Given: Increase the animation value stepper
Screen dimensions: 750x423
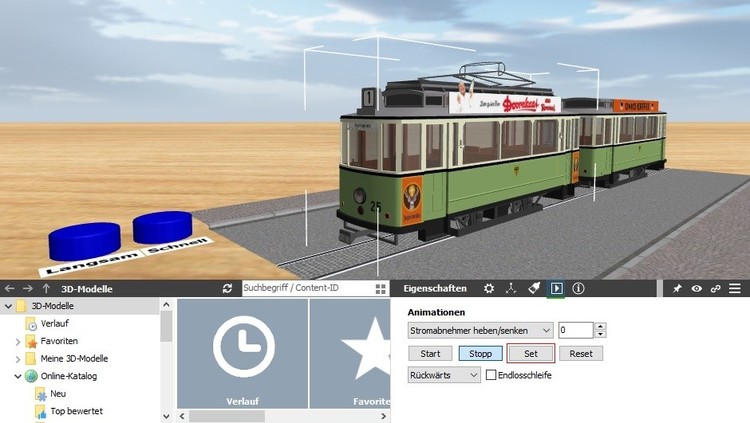Looking at the screenshot, I should point(601,326).
